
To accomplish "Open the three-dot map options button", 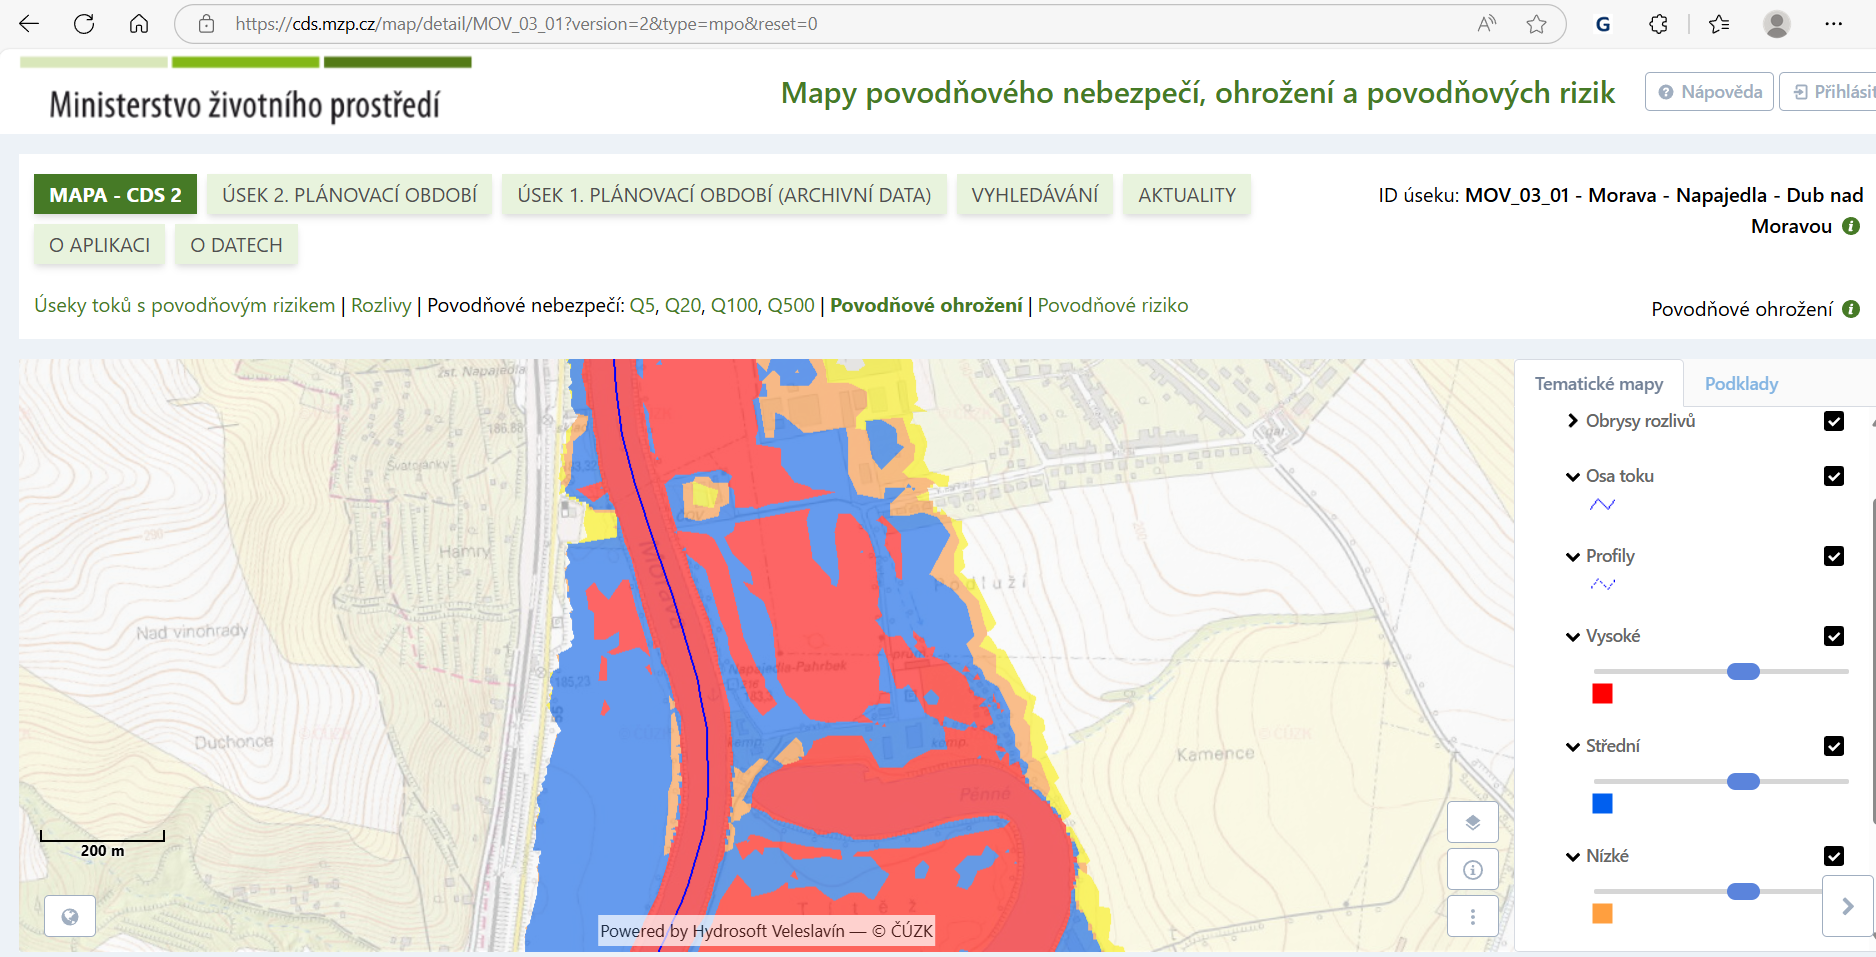I will pos(1472,916).
